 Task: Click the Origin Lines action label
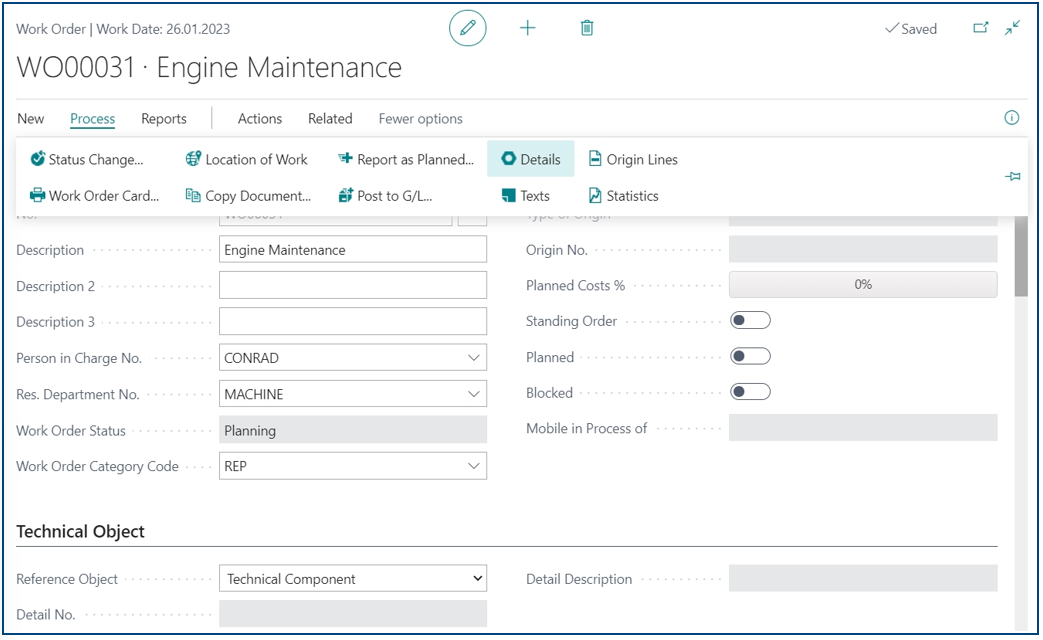pyautogui.click(x=642, y=160)
